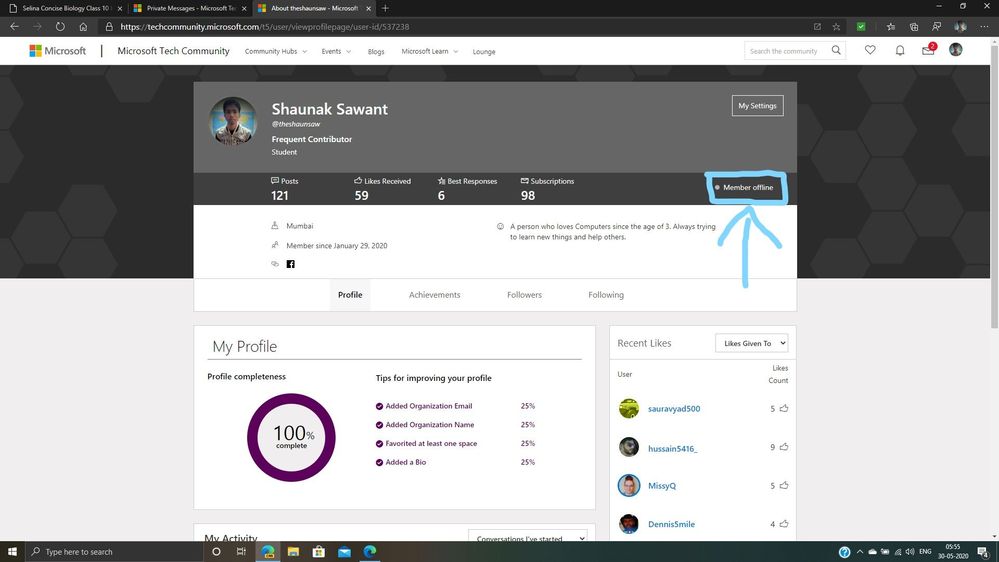
Task: Open Mail app from taskbar
Action: [344, 552]
